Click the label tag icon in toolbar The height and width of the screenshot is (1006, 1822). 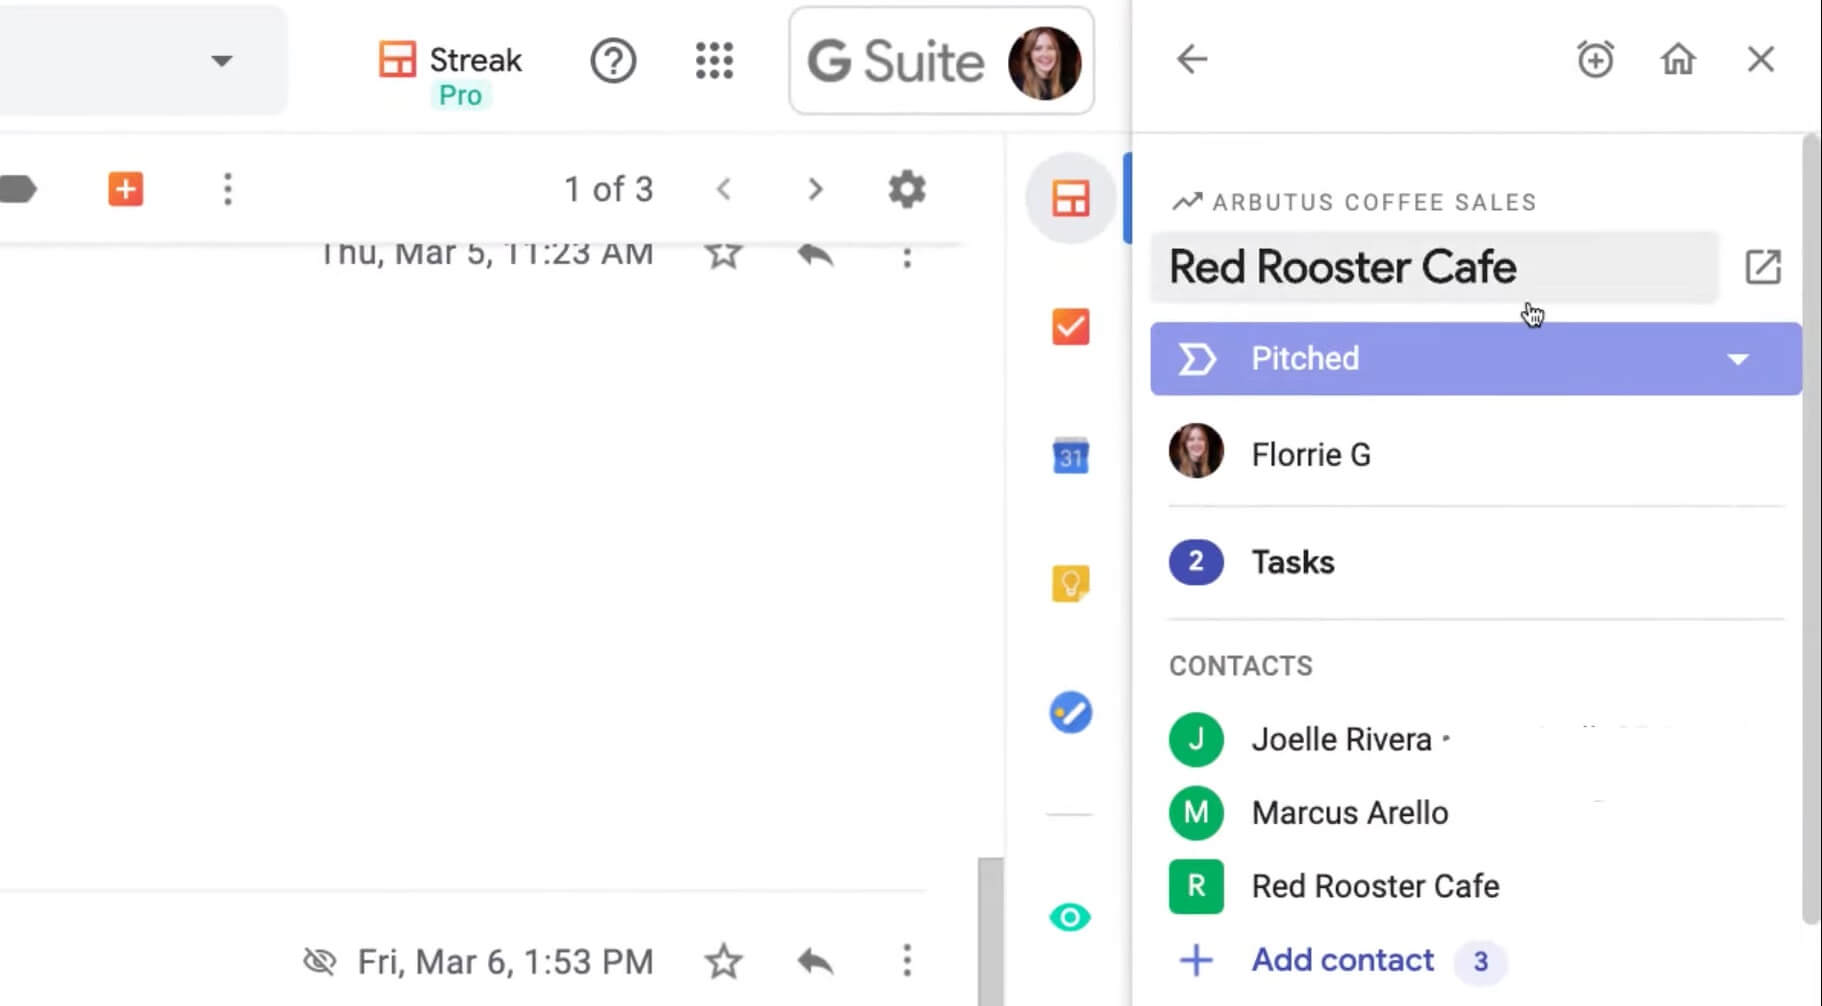(18, 189)
